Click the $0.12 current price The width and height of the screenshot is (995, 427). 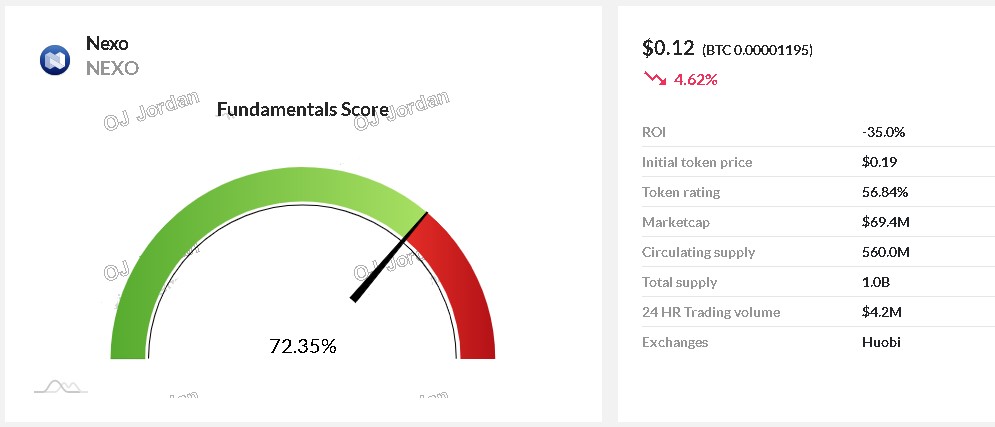tap(666, 47)
